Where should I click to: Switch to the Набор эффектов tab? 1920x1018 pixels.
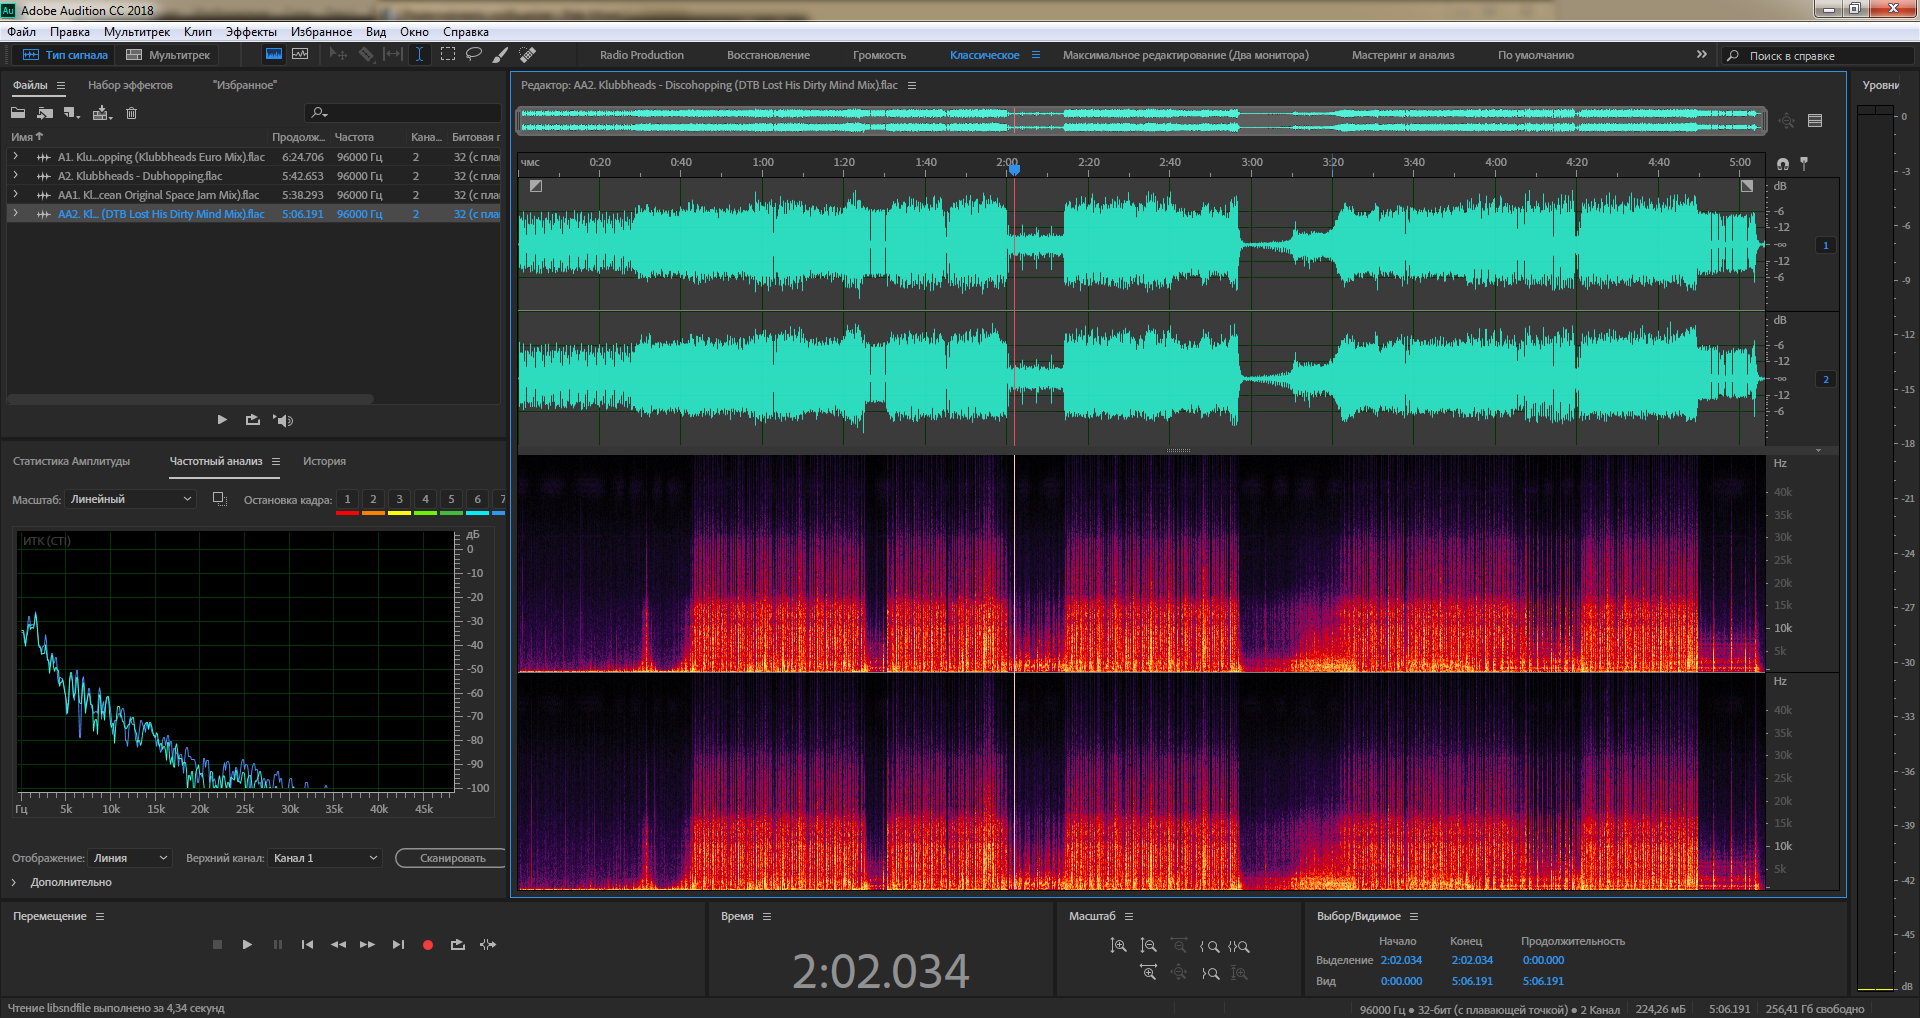(x=130, y=85)
